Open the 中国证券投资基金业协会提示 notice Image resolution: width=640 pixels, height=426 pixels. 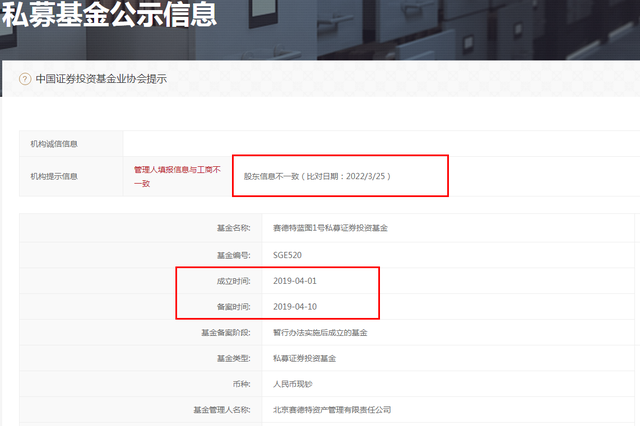click(x=101, y=79)
